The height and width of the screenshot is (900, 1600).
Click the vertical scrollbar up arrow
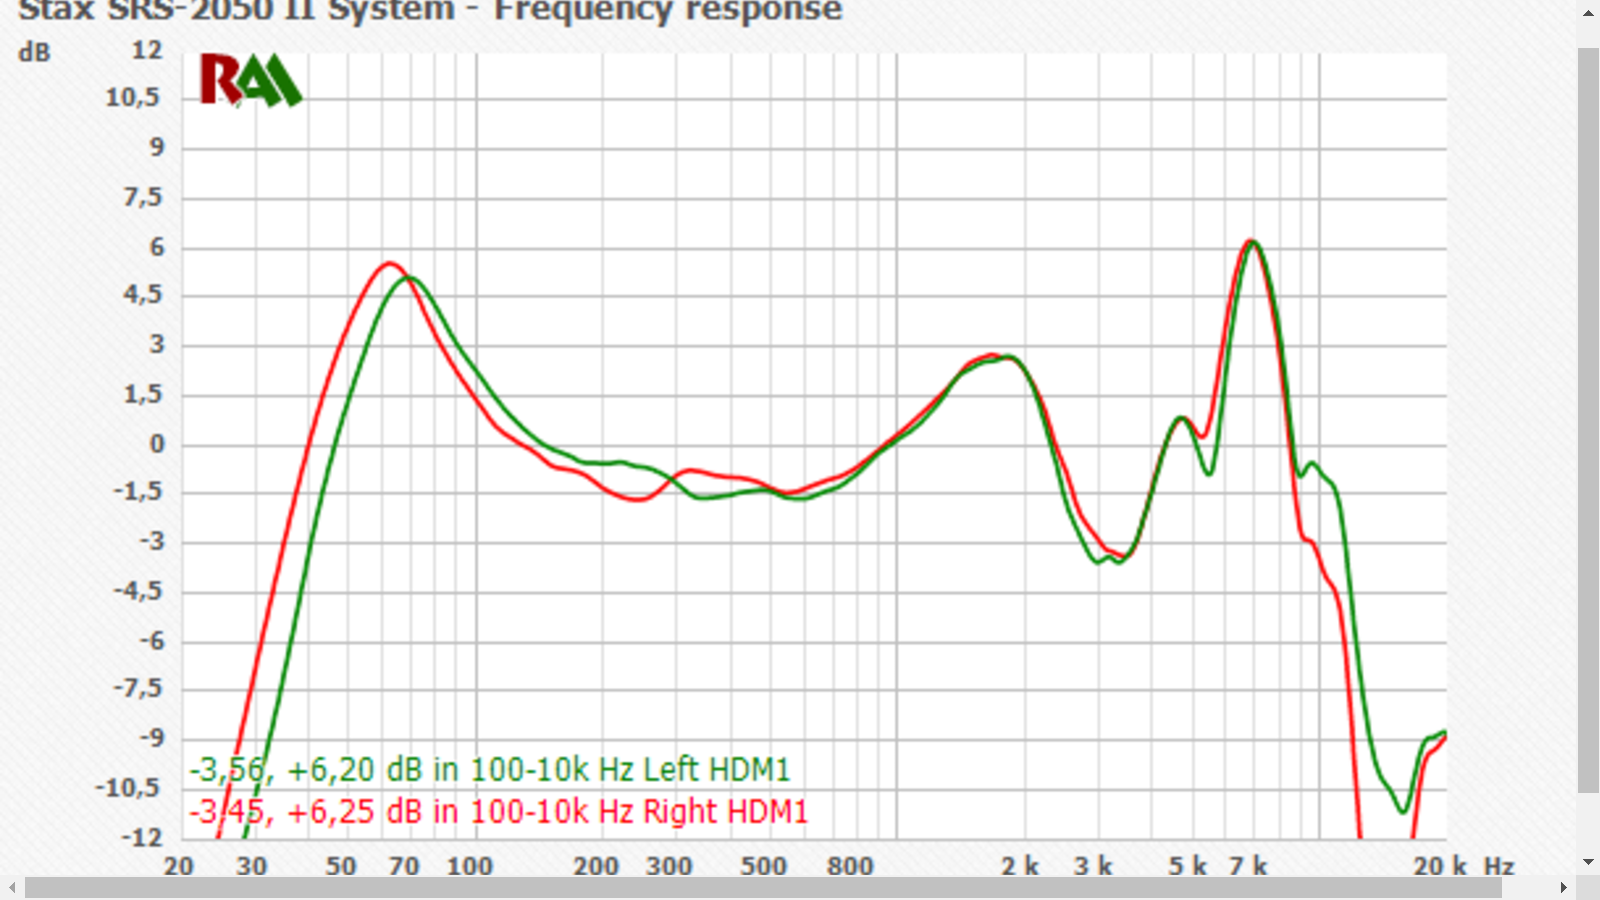(1588, 13)
